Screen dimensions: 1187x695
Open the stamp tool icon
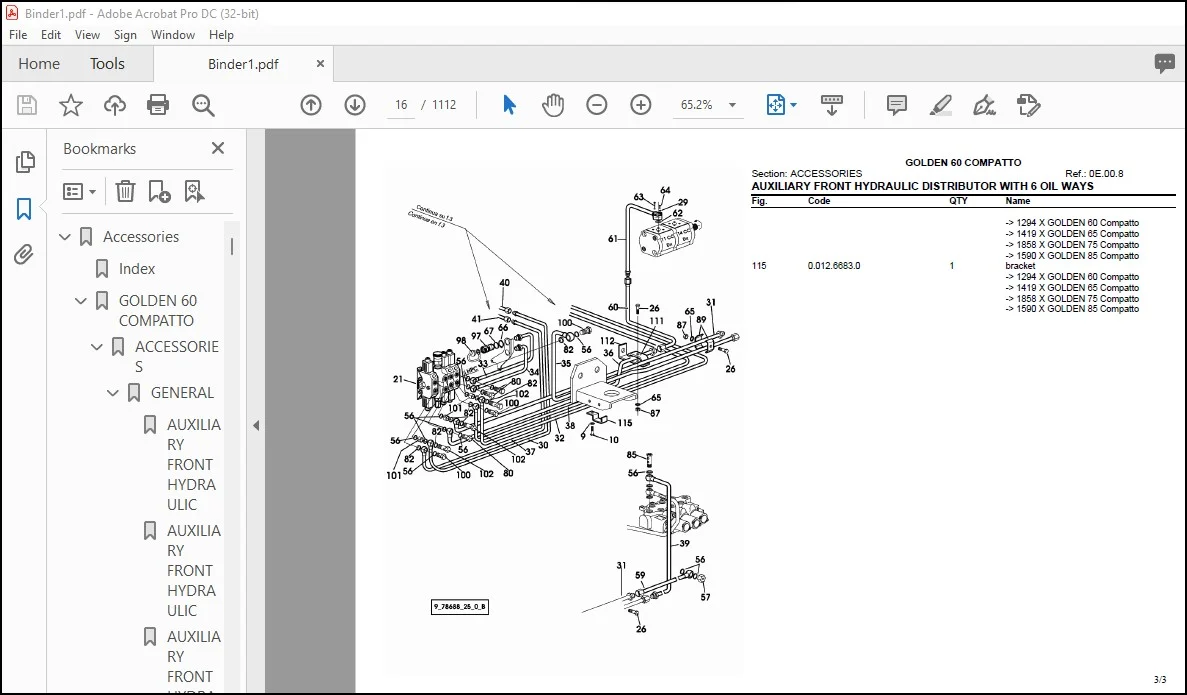tap(1029, 105)
